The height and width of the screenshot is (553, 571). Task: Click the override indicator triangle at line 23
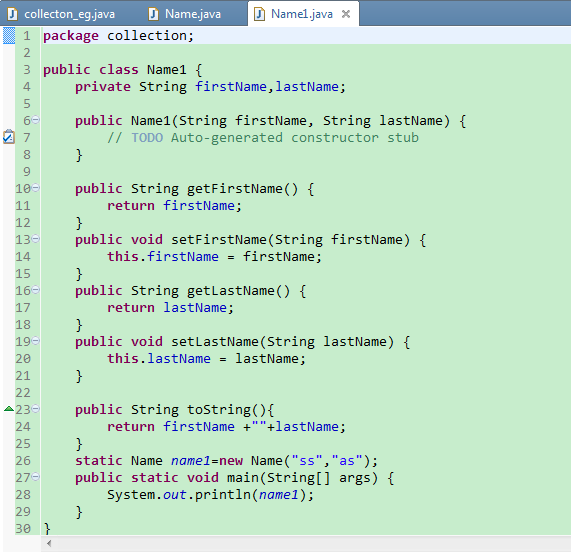tap(9, 409)
